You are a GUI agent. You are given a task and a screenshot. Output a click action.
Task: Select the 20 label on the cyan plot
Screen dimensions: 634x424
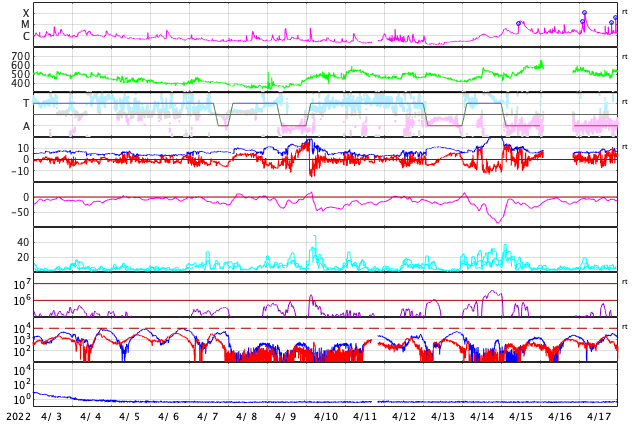click(x=23, y=257)
